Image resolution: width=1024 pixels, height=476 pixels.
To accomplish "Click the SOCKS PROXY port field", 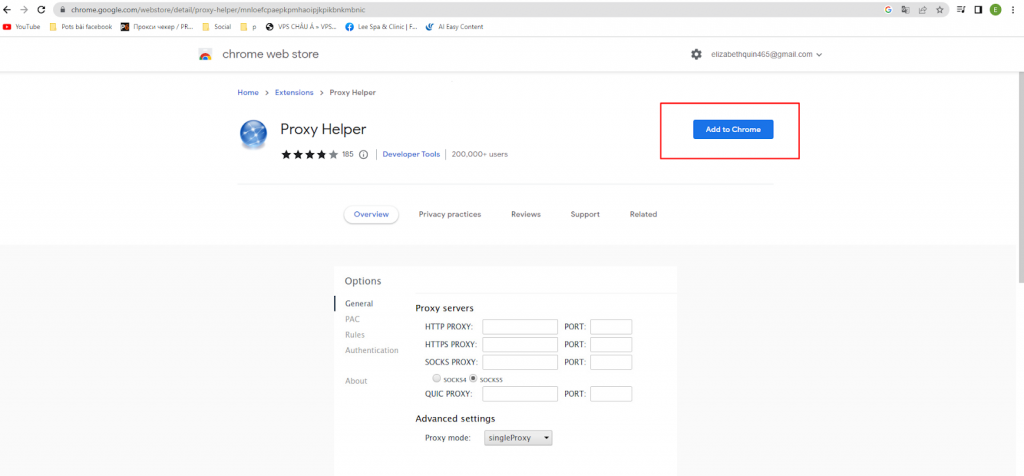I will click(611, 362).
